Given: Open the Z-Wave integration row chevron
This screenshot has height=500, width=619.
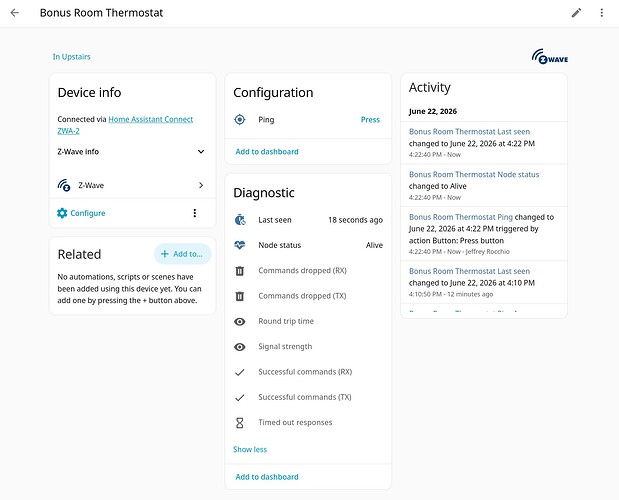Looking at the screenshot, I should (201, 185).
